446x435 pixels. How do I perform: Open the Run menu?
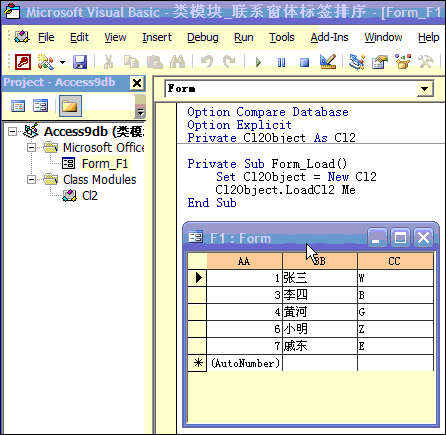pyautogui.click(x=244, y=37)
